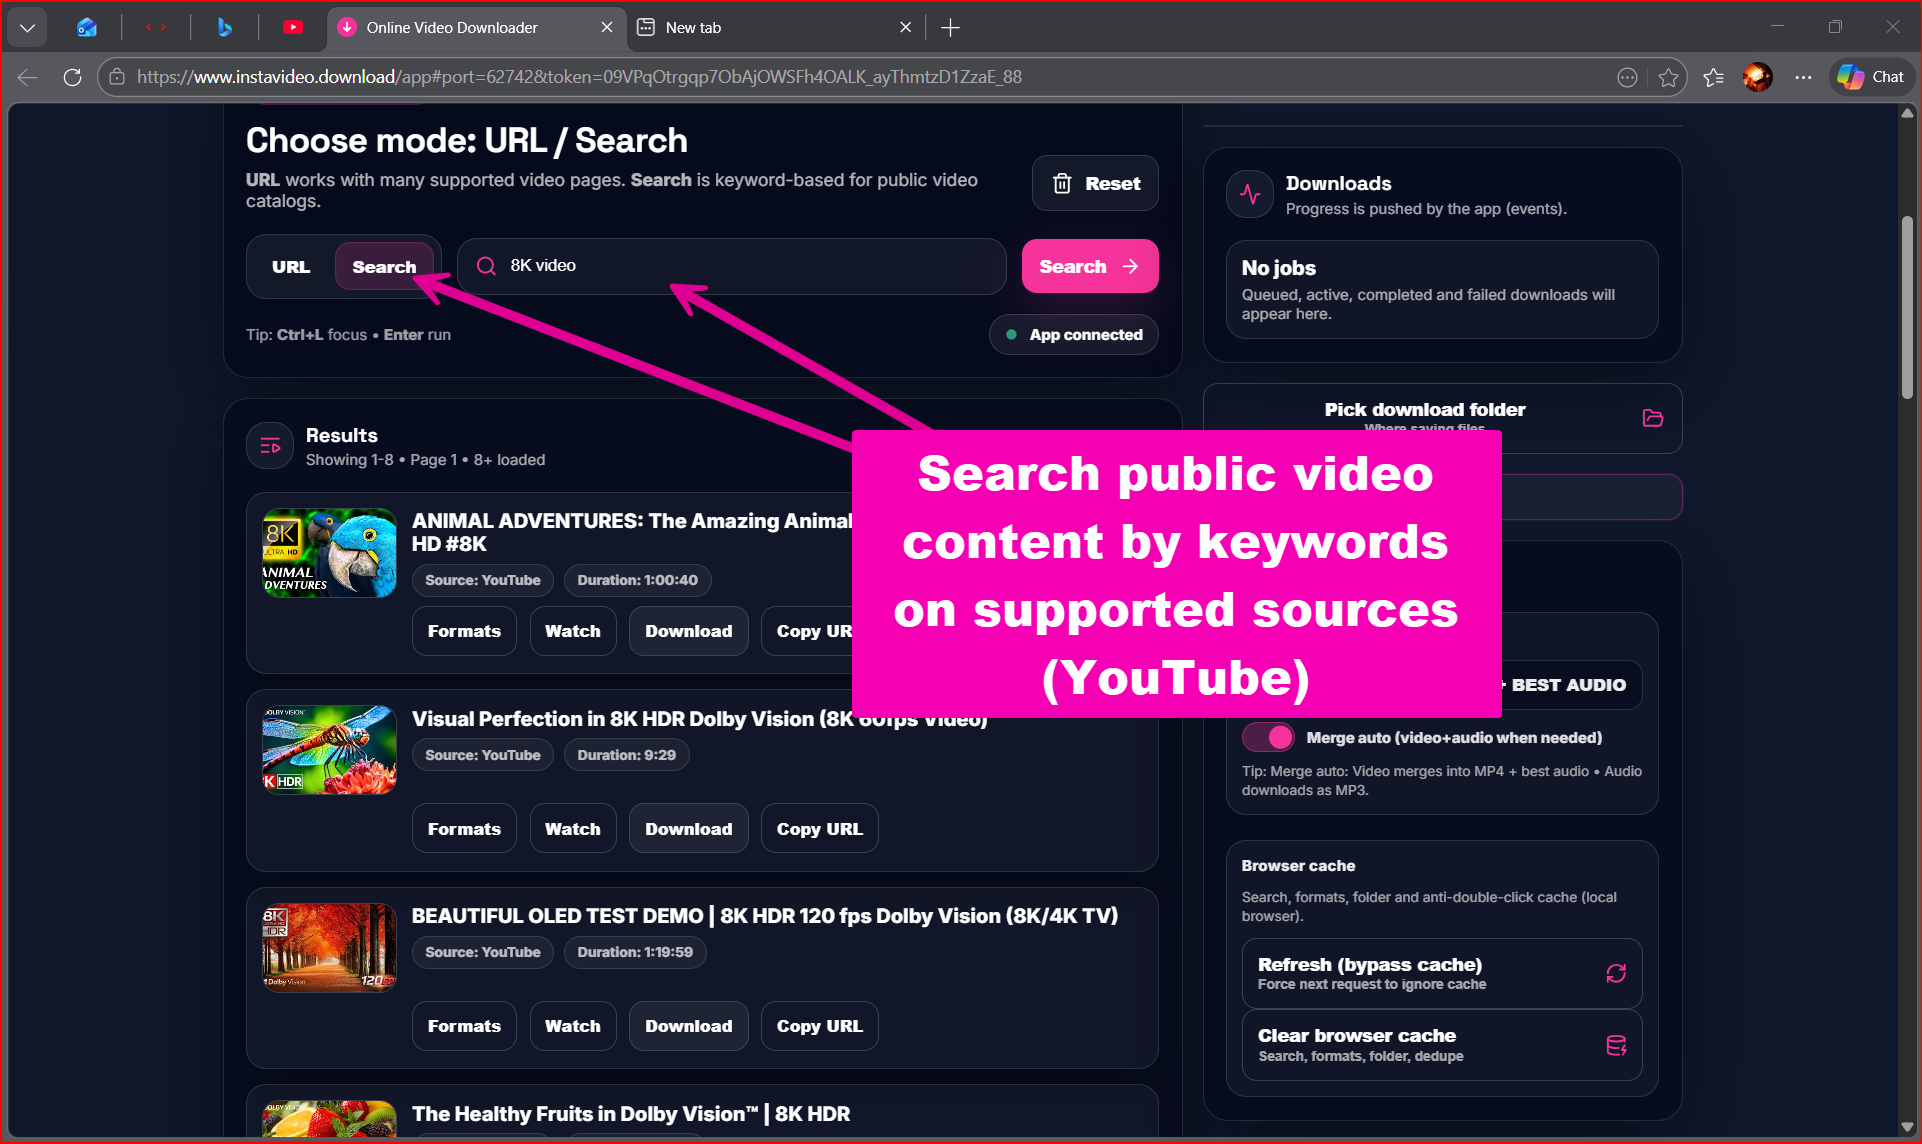Switch to the New tab
The width and height of the screenshot is (1922, 1144).
point(693,27)
